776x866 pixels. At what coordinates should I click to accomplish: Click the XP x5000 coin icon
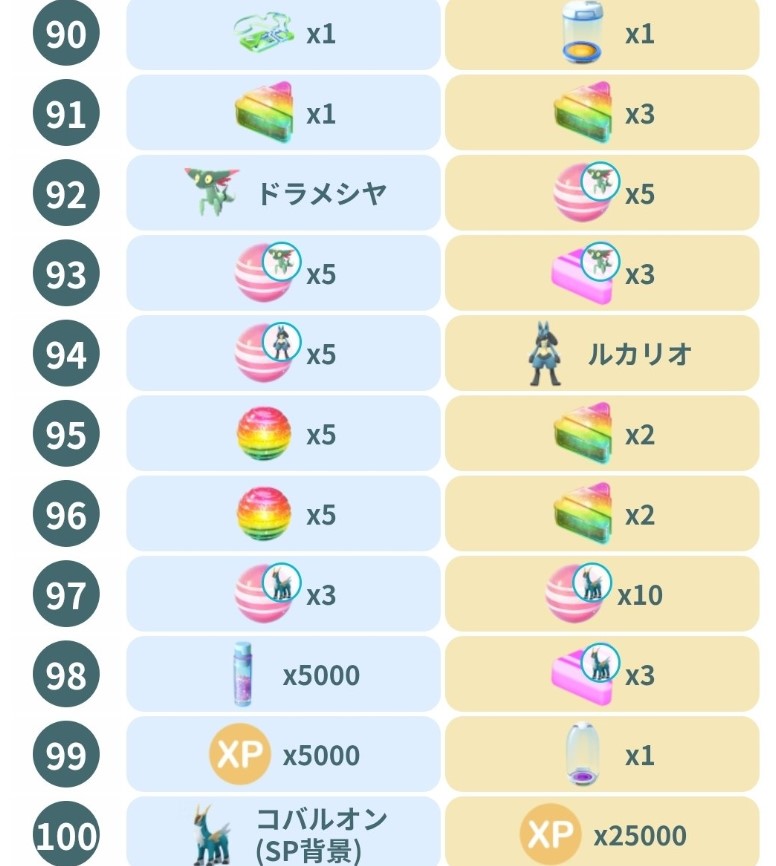pos(239,755)
